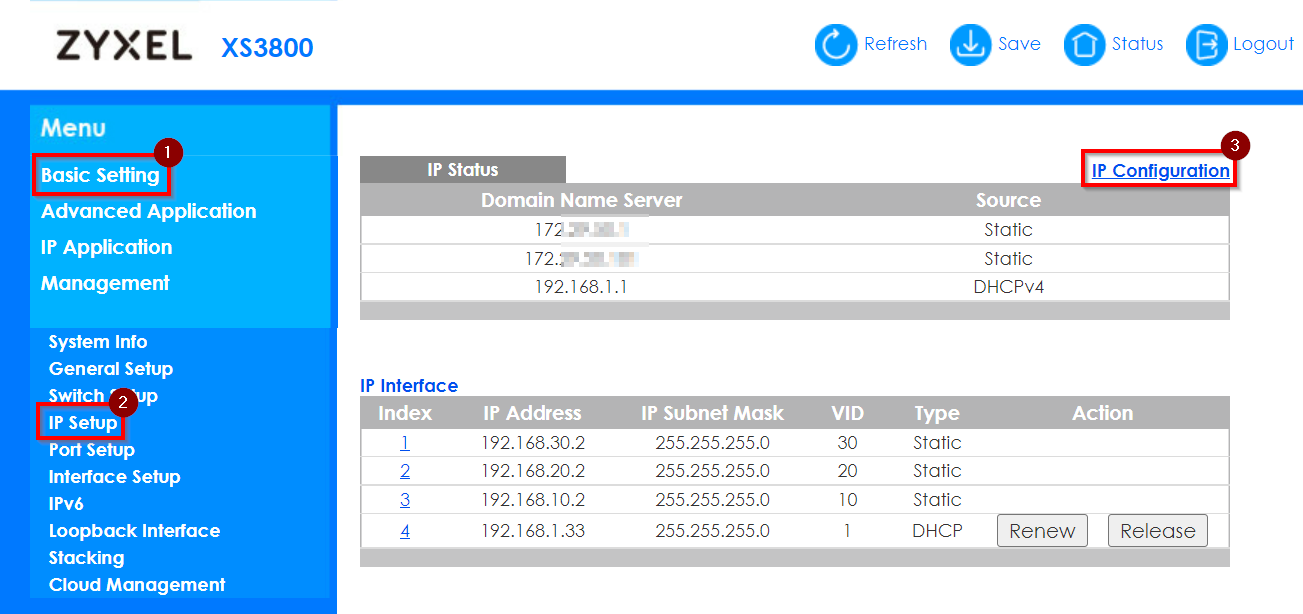Click the ZYXEL logo
The image size is (1303, 614).
click(x=124, y=46)
